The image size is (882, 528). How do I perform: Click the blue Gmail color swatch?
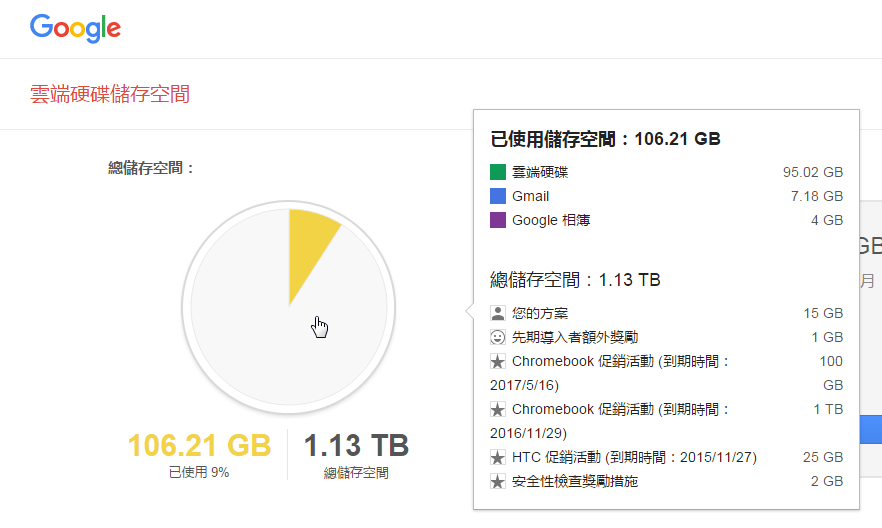pos(498,196)
